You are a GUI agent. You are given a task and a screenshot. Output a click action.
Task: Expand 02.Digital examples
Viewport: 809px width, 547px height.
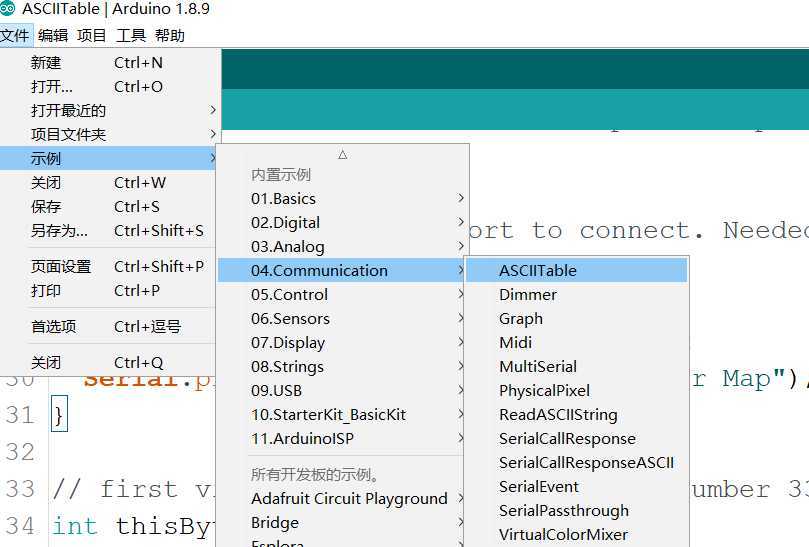tap(342, 222)
